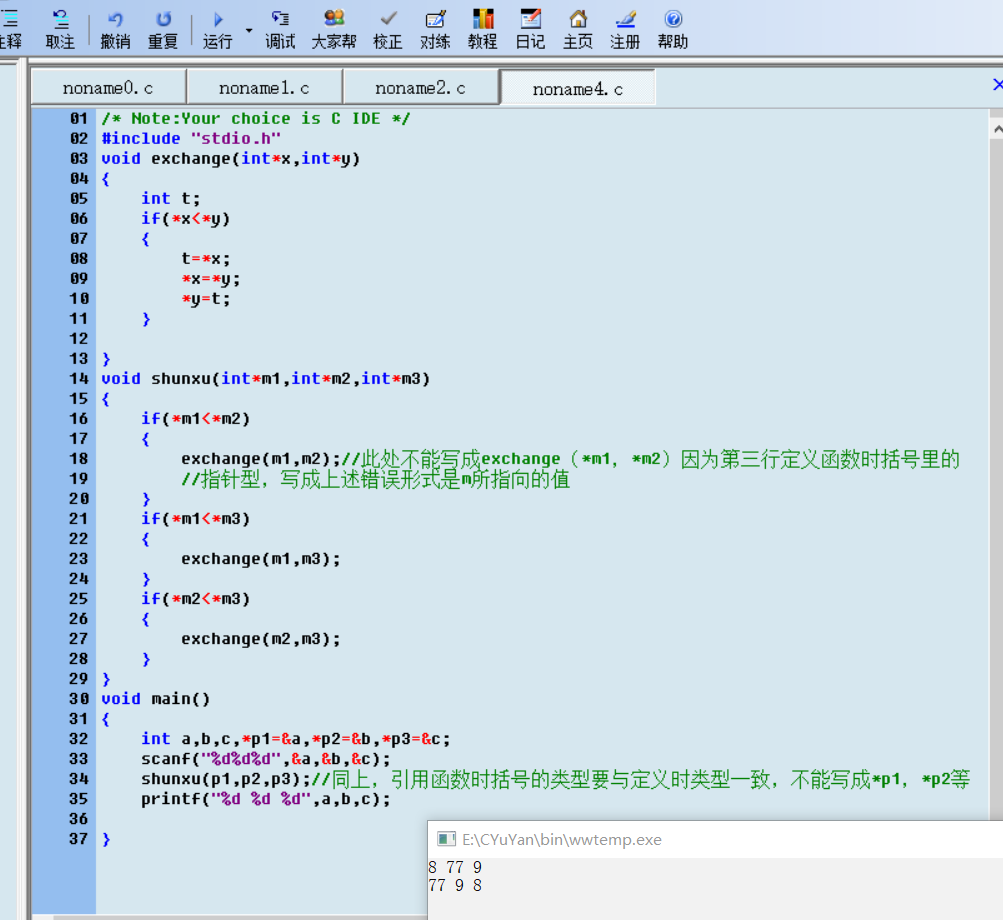
Task: Click line number 18 in gutter
Action: [79, 459]
